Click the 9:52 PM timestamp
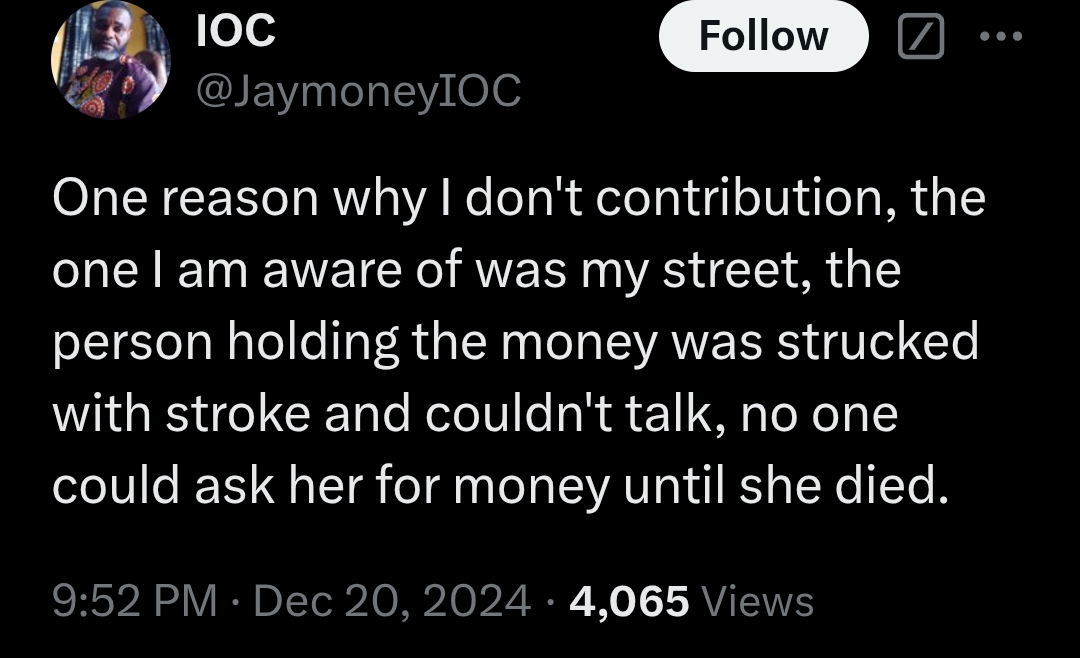 click(134, 601)
